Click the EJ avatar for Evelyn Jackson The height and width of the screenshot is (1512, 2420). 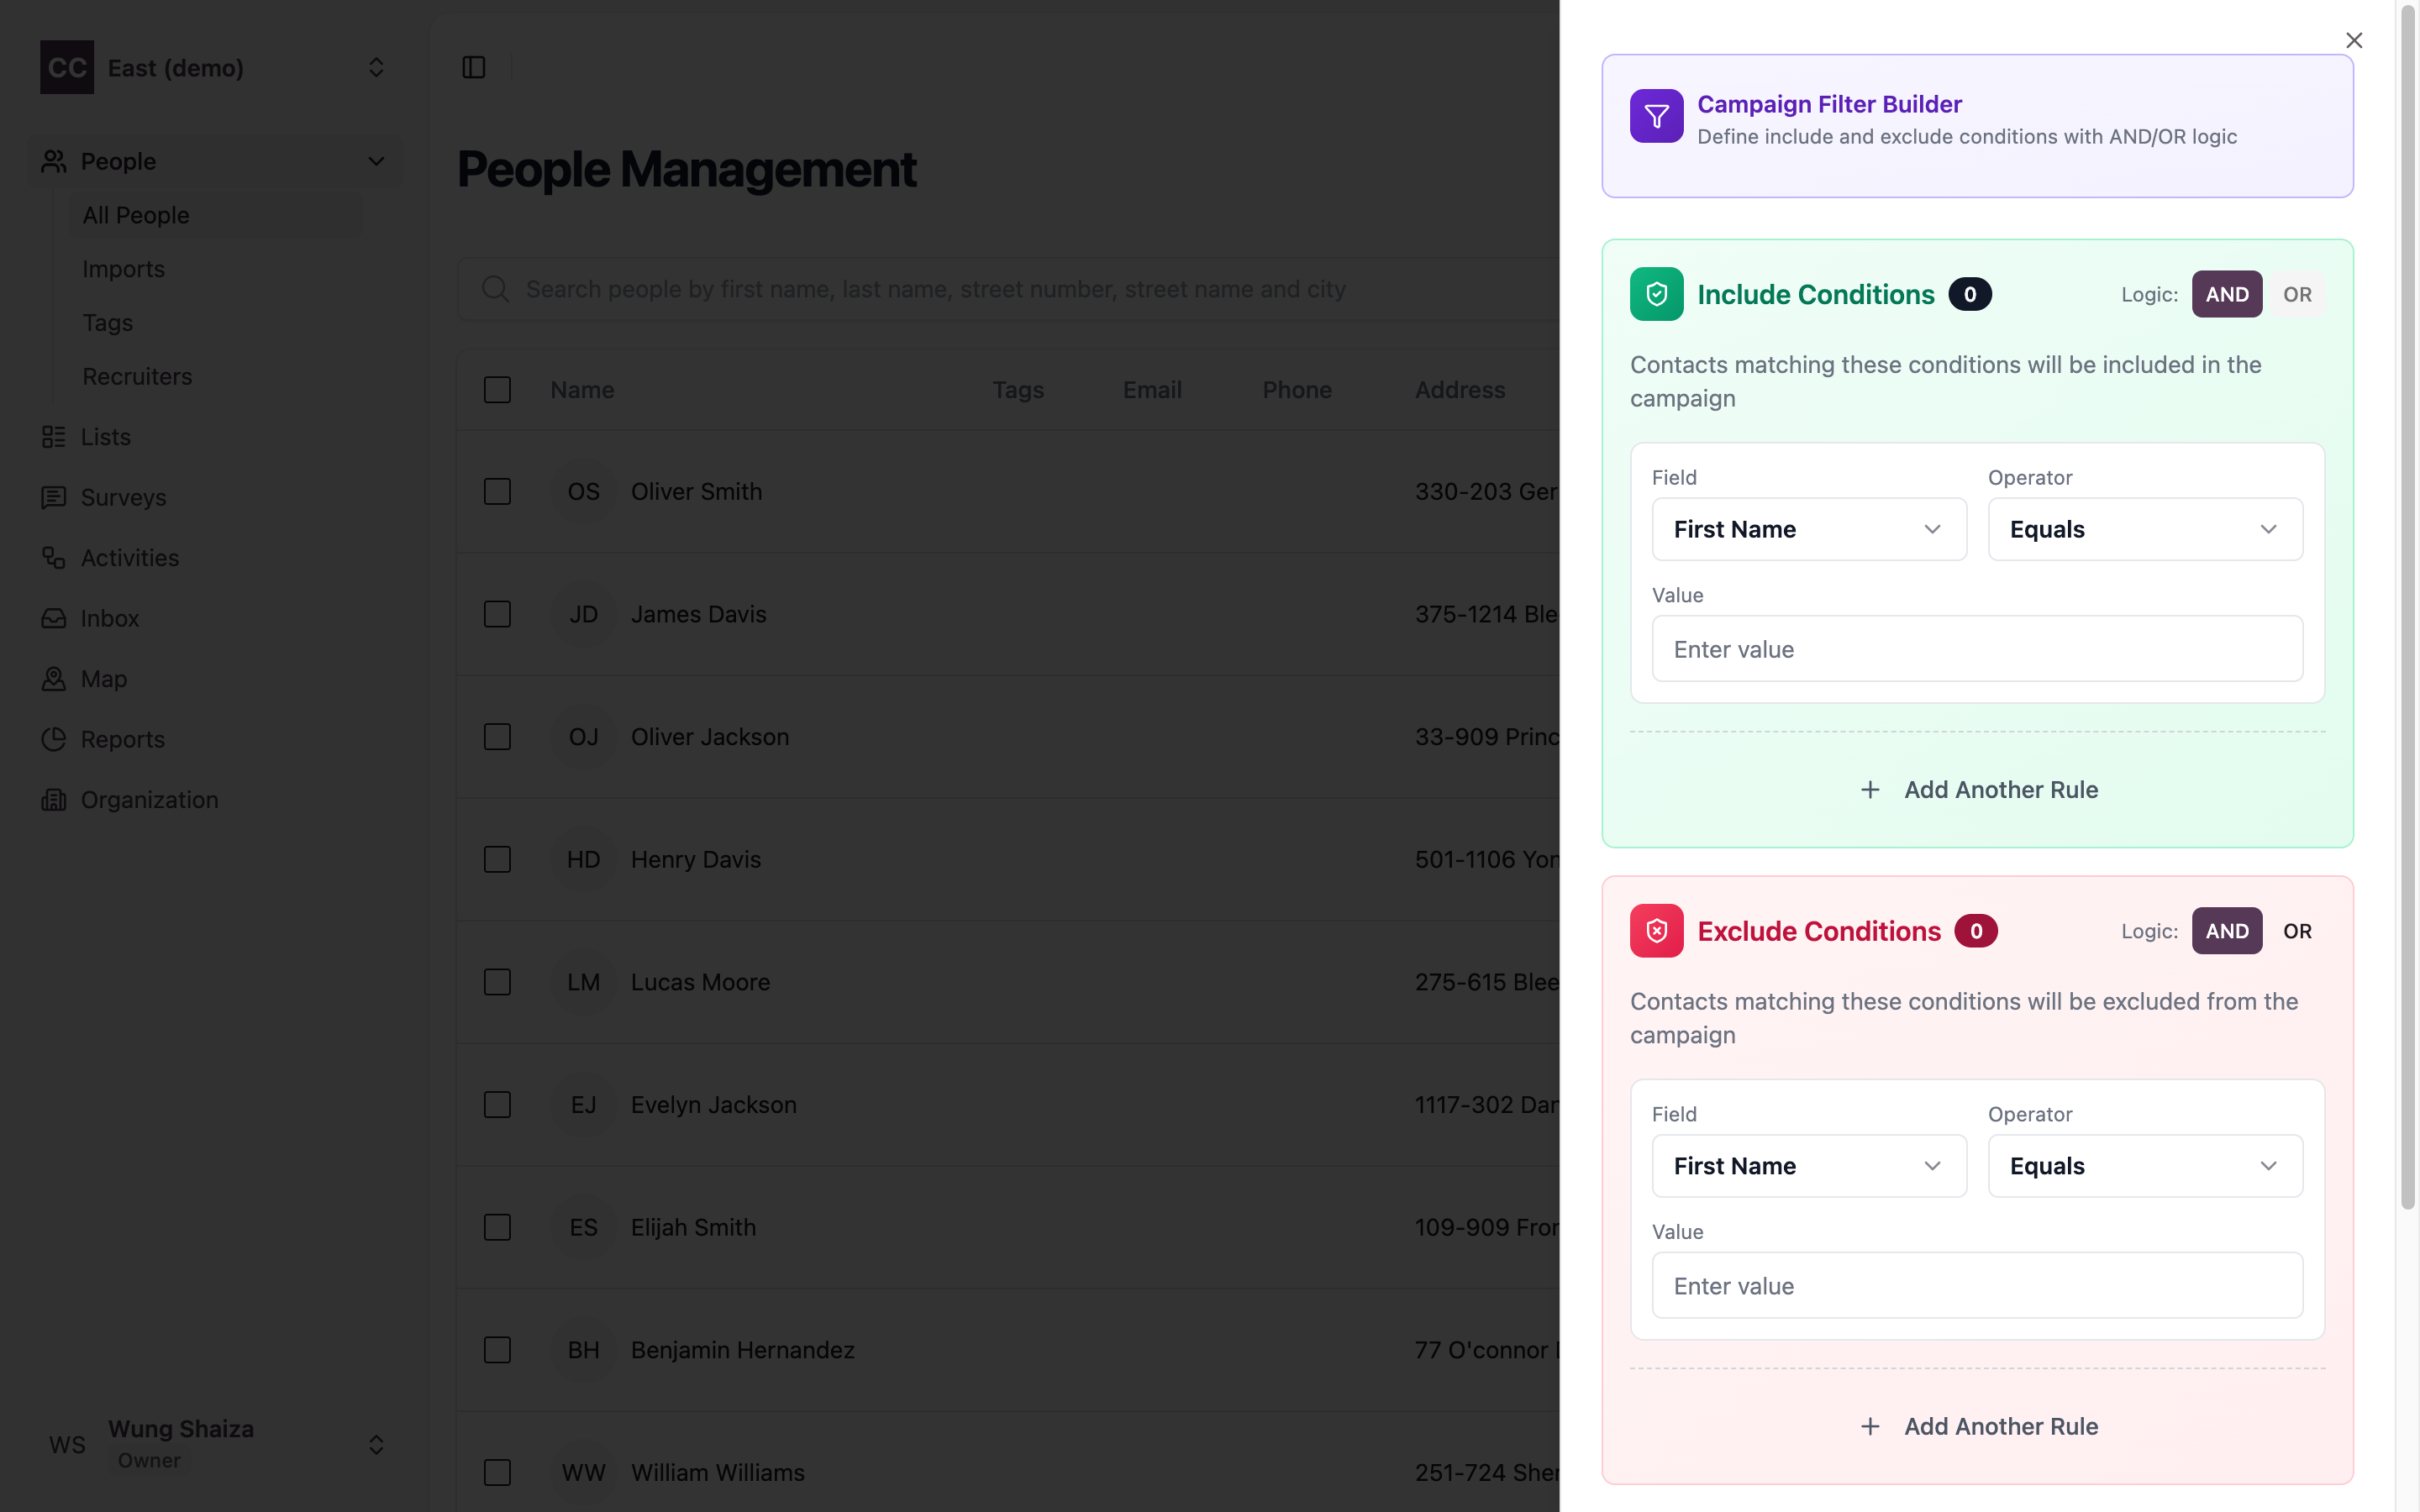(x=584, y=1105)
